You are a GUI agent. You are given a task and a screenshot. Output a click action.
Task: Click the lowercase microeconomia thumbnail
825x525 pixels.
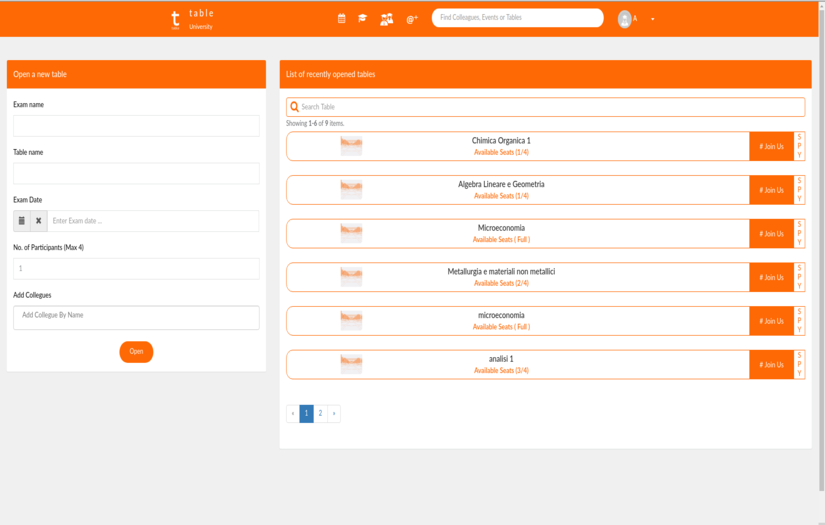[x=351, y=321]
